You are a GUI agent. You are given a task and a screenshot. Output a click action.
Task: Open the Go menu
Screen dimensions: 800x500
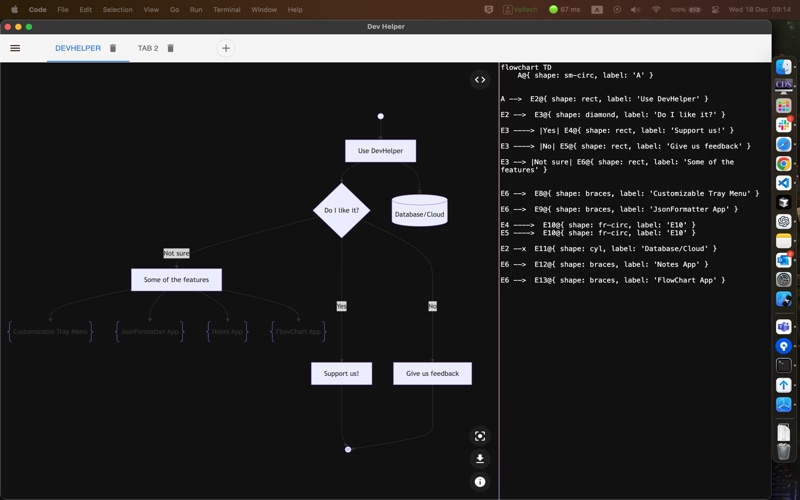pyautogui.click(x=174, y=9)
